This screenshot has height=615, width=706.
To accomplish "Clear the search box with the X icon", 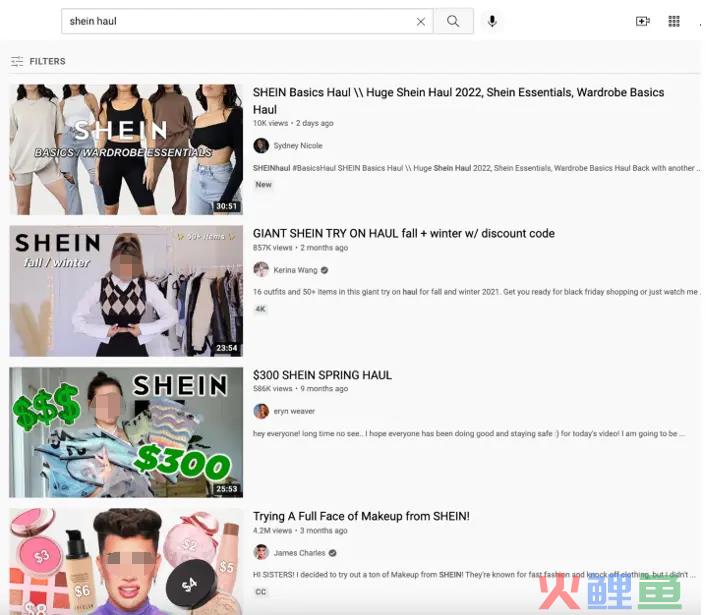I will click(x=421, y=22).
